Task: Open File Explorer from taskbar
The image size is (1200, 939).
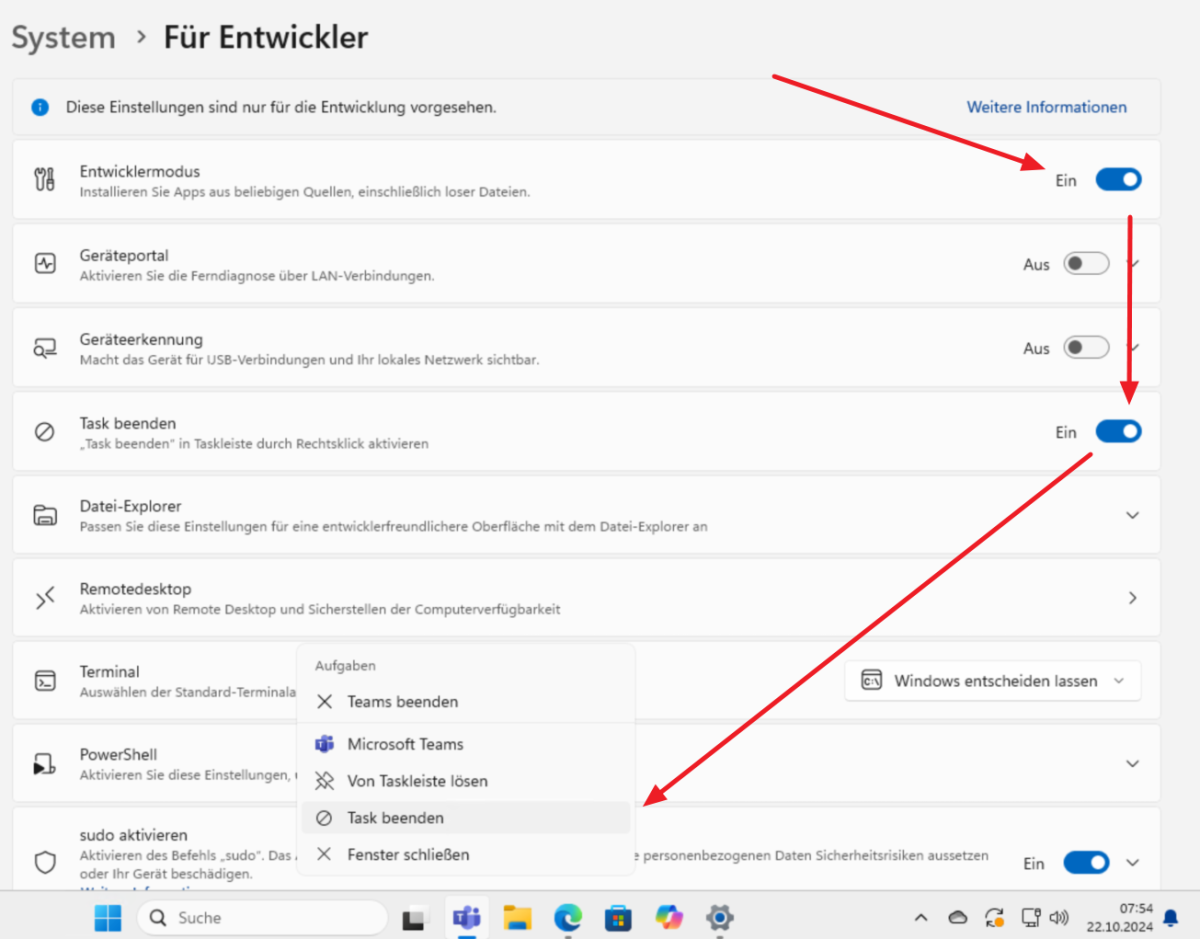Action: 517,917
